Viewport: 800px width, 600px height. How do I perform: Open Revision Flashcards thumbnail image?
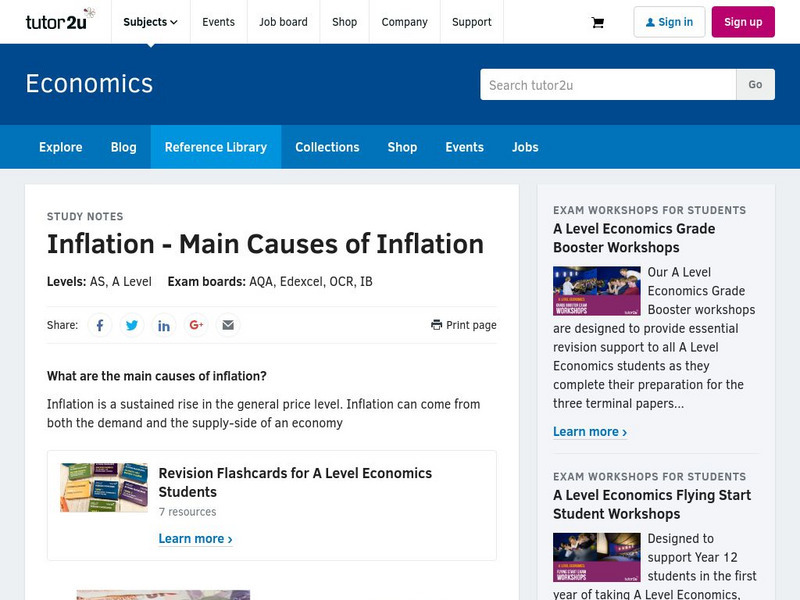tap(104, 487)
